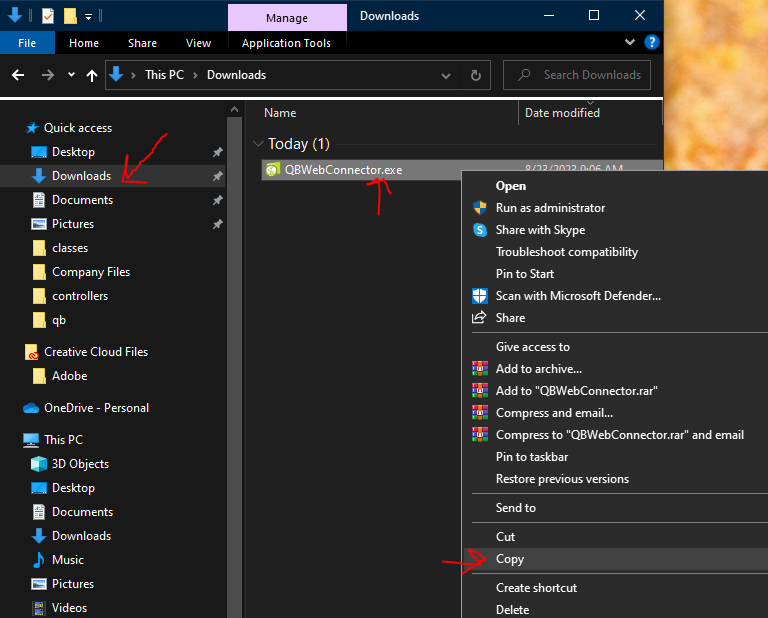The width and height of the screenshot is (768, 618).
Task: Collapse the Today group chevron
Action: pyautogui.click(x=258, y=144)
